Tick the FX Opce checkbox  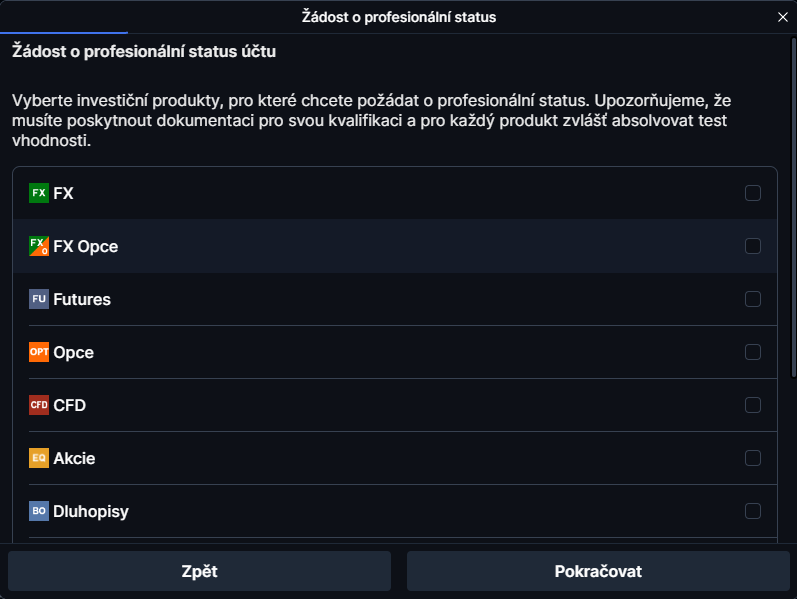[x=753, y=246]
